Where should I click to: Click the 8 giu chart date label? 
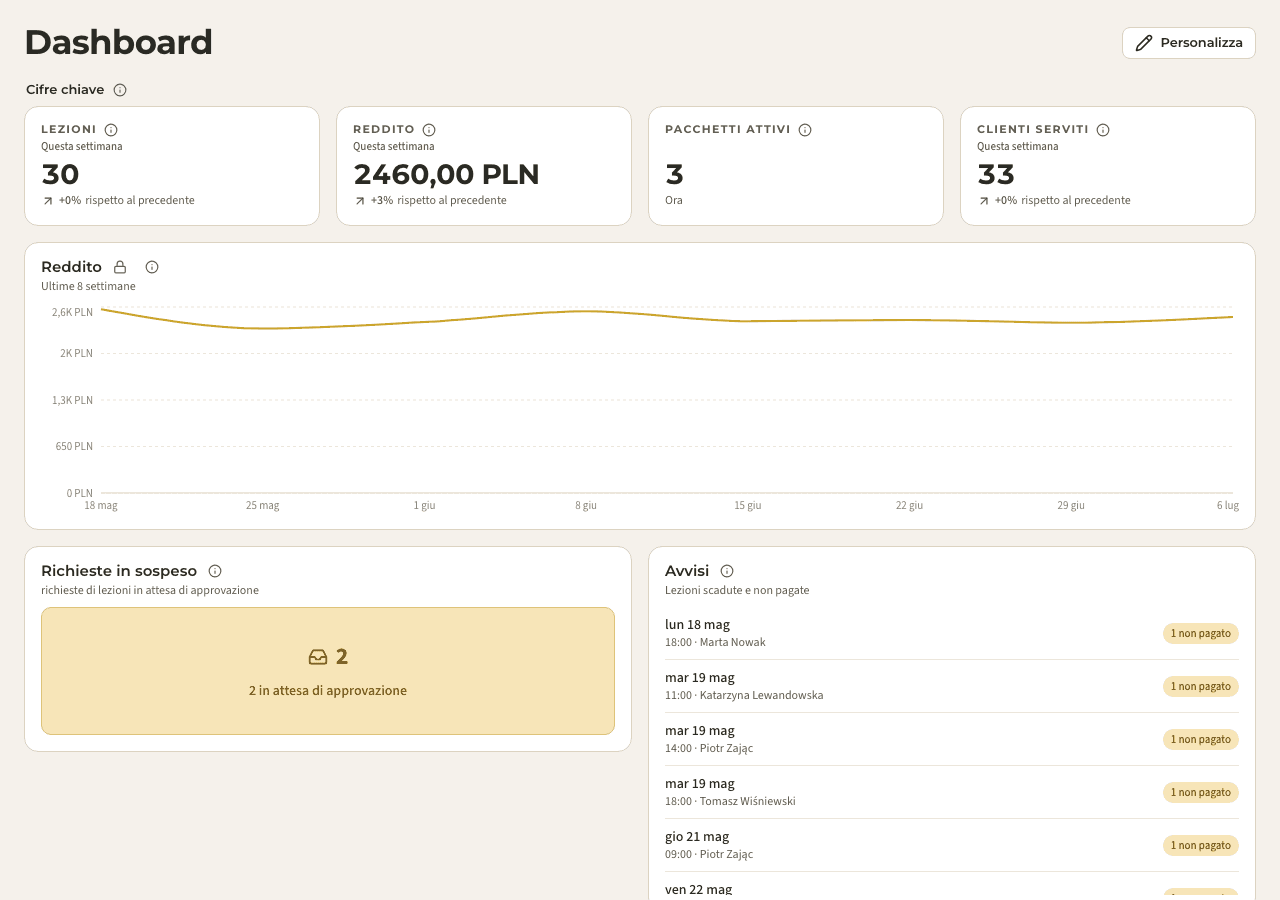(x=586, y=506)
